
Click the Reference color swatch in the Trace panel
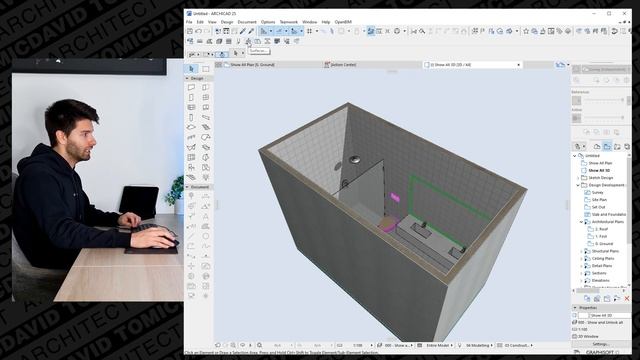pos(576,100)
